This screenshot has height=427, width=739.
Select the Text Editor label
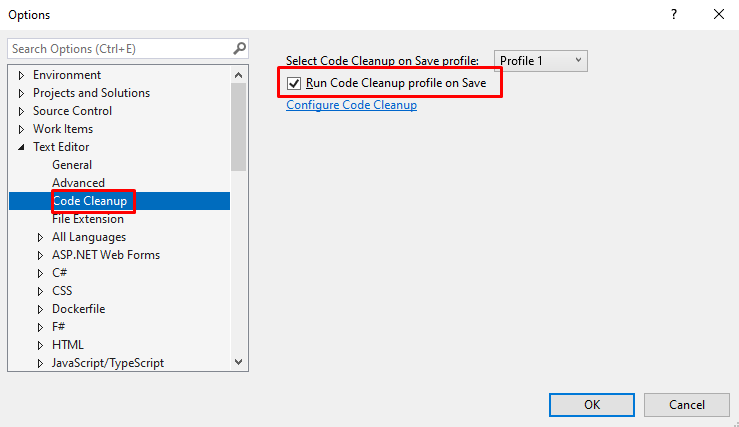pos(61,147)
